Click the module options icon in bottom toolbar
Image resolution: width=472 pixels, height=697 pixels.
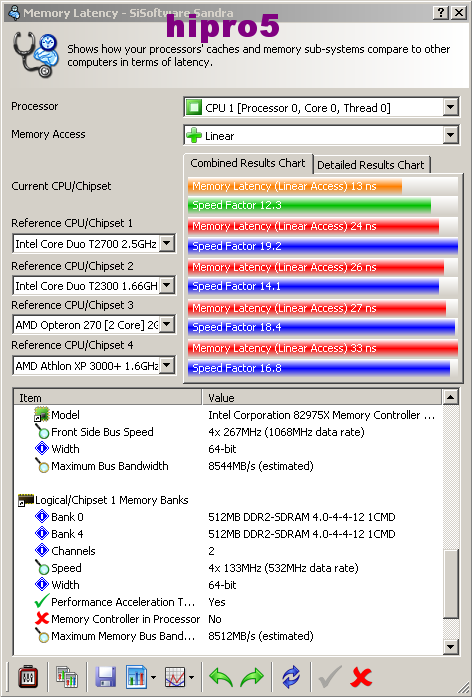click(28, 677)
